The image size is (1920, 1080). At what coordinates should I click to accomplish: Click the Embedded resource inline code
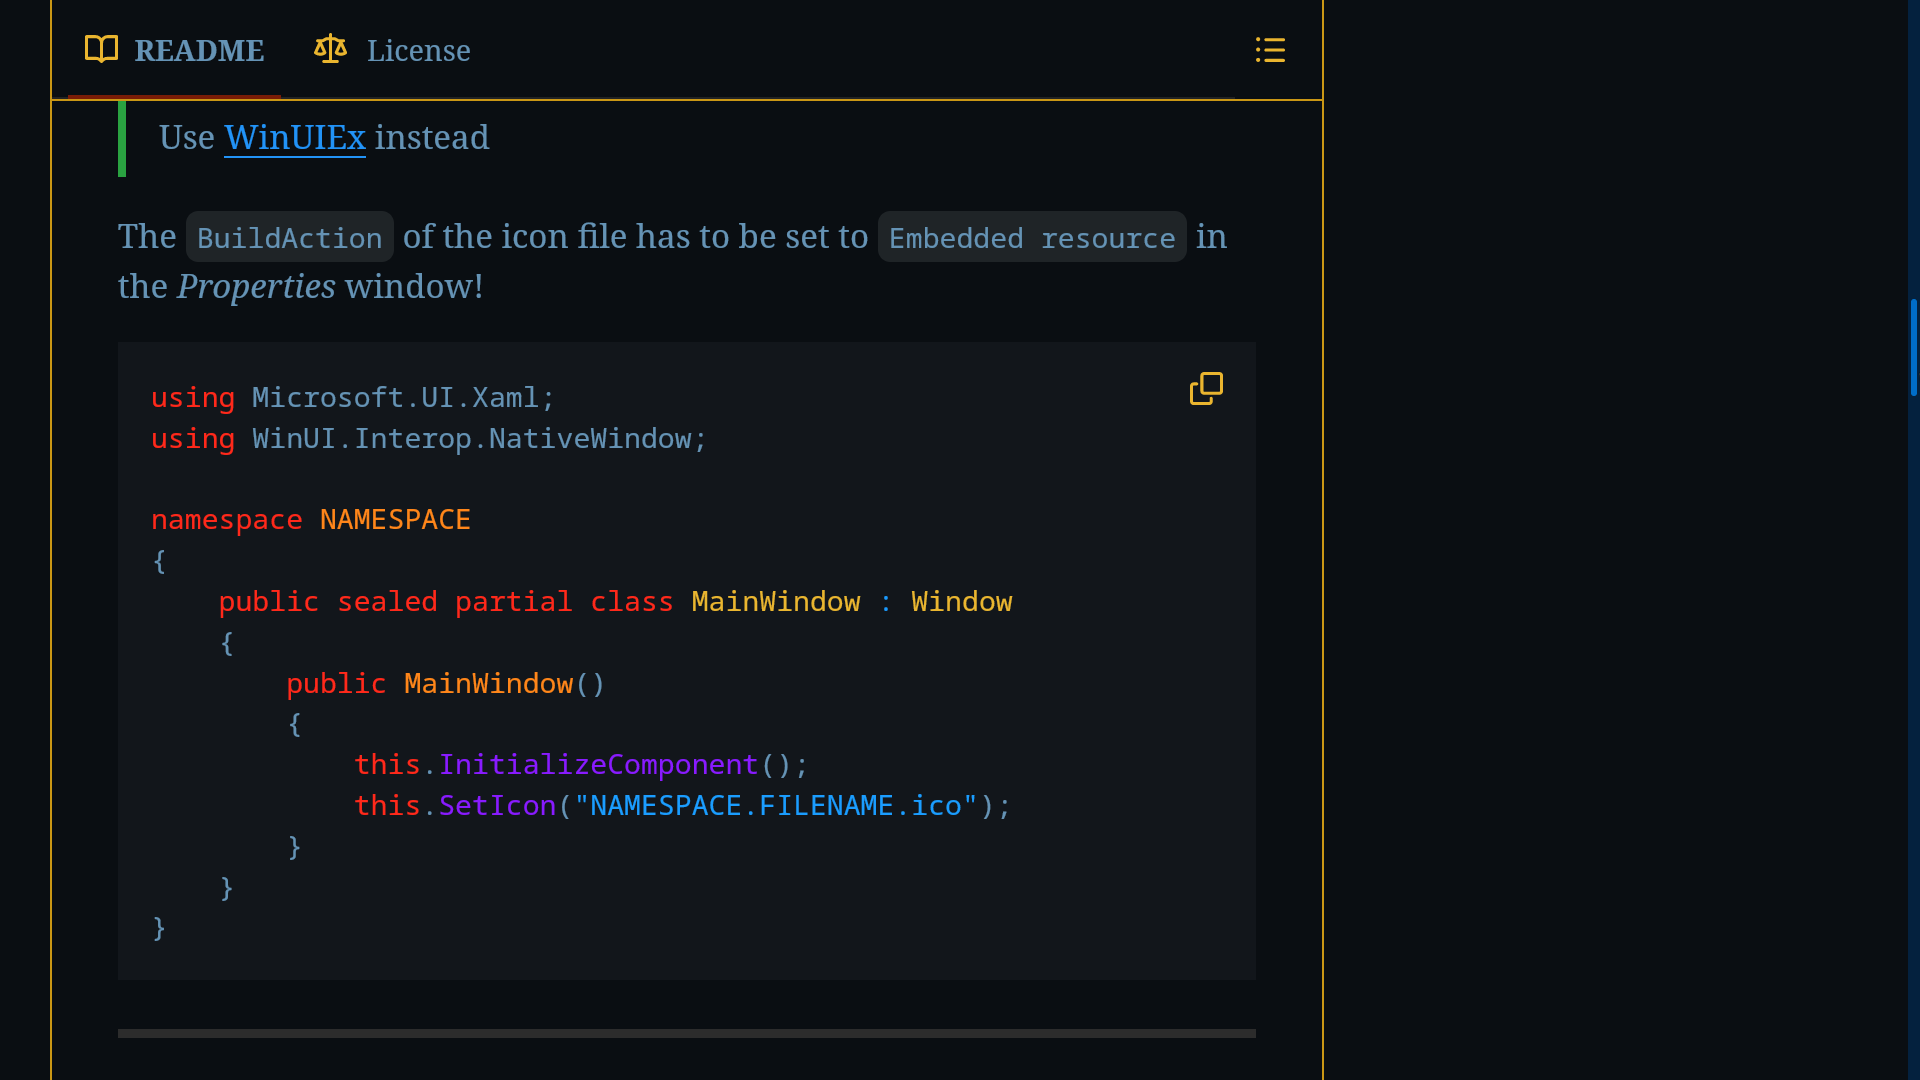click(1032, 238)
